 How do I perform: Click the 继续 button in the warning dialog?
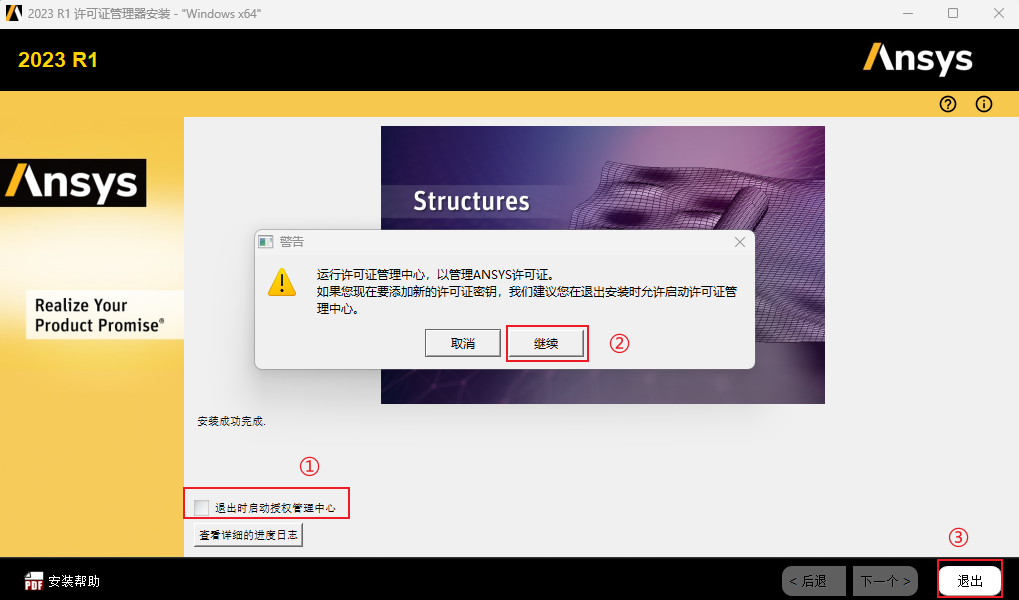pyautogui.click(x=546, y=343)
